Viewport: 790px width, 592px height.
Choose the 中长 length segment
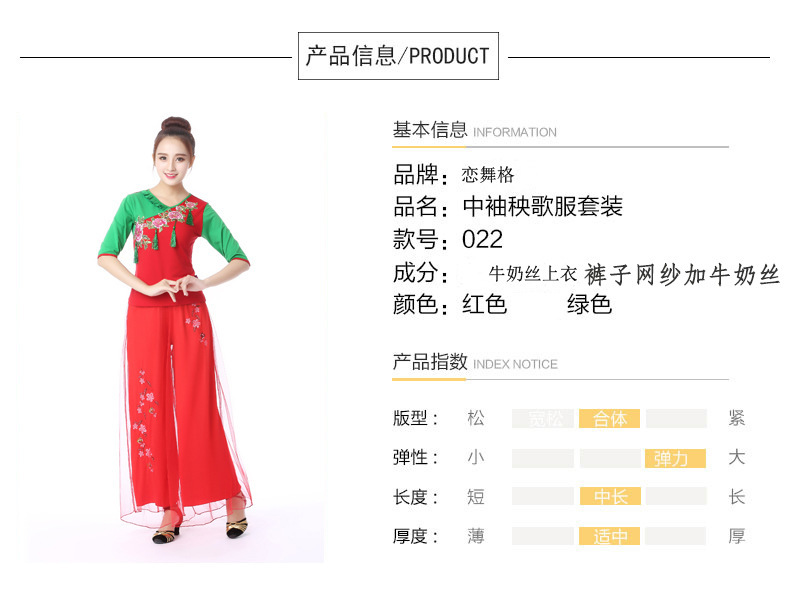click(x=610, y=496)
